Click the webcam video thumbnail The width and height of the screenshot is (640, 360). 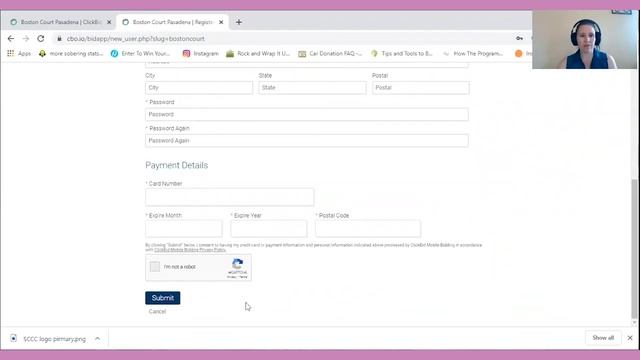pos(584,40)
